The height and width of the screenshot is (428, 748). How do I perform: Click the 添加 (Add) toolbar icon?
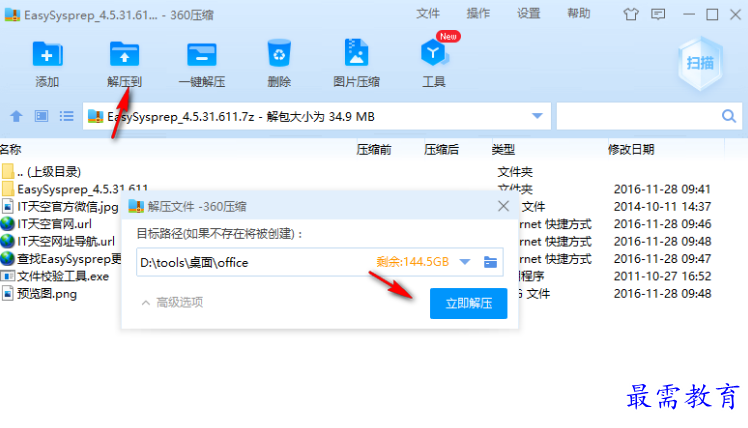[47, 54]
